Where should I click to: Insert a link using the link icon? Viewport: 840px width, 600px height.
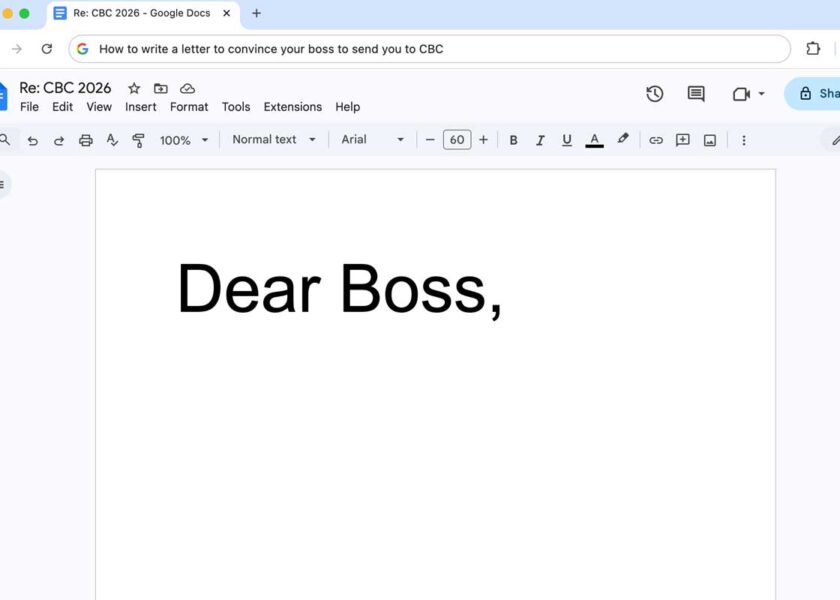[656, 140]
